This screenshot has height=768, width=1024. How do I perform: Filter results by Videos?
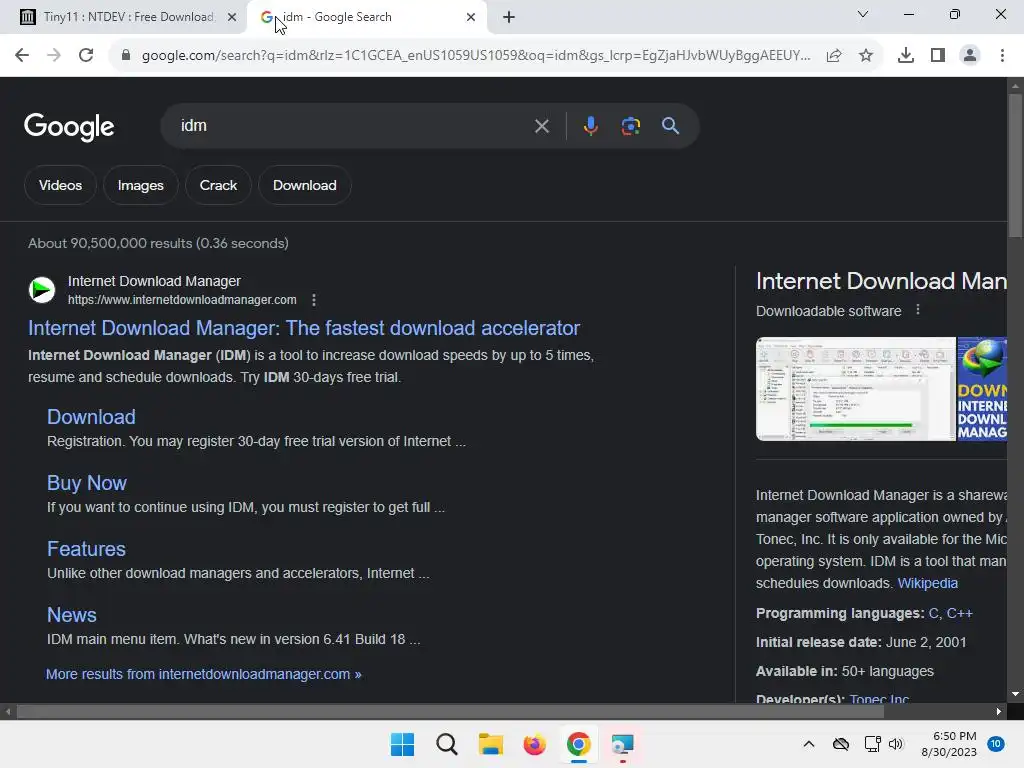pyautogui.click(x=60, y=185)
